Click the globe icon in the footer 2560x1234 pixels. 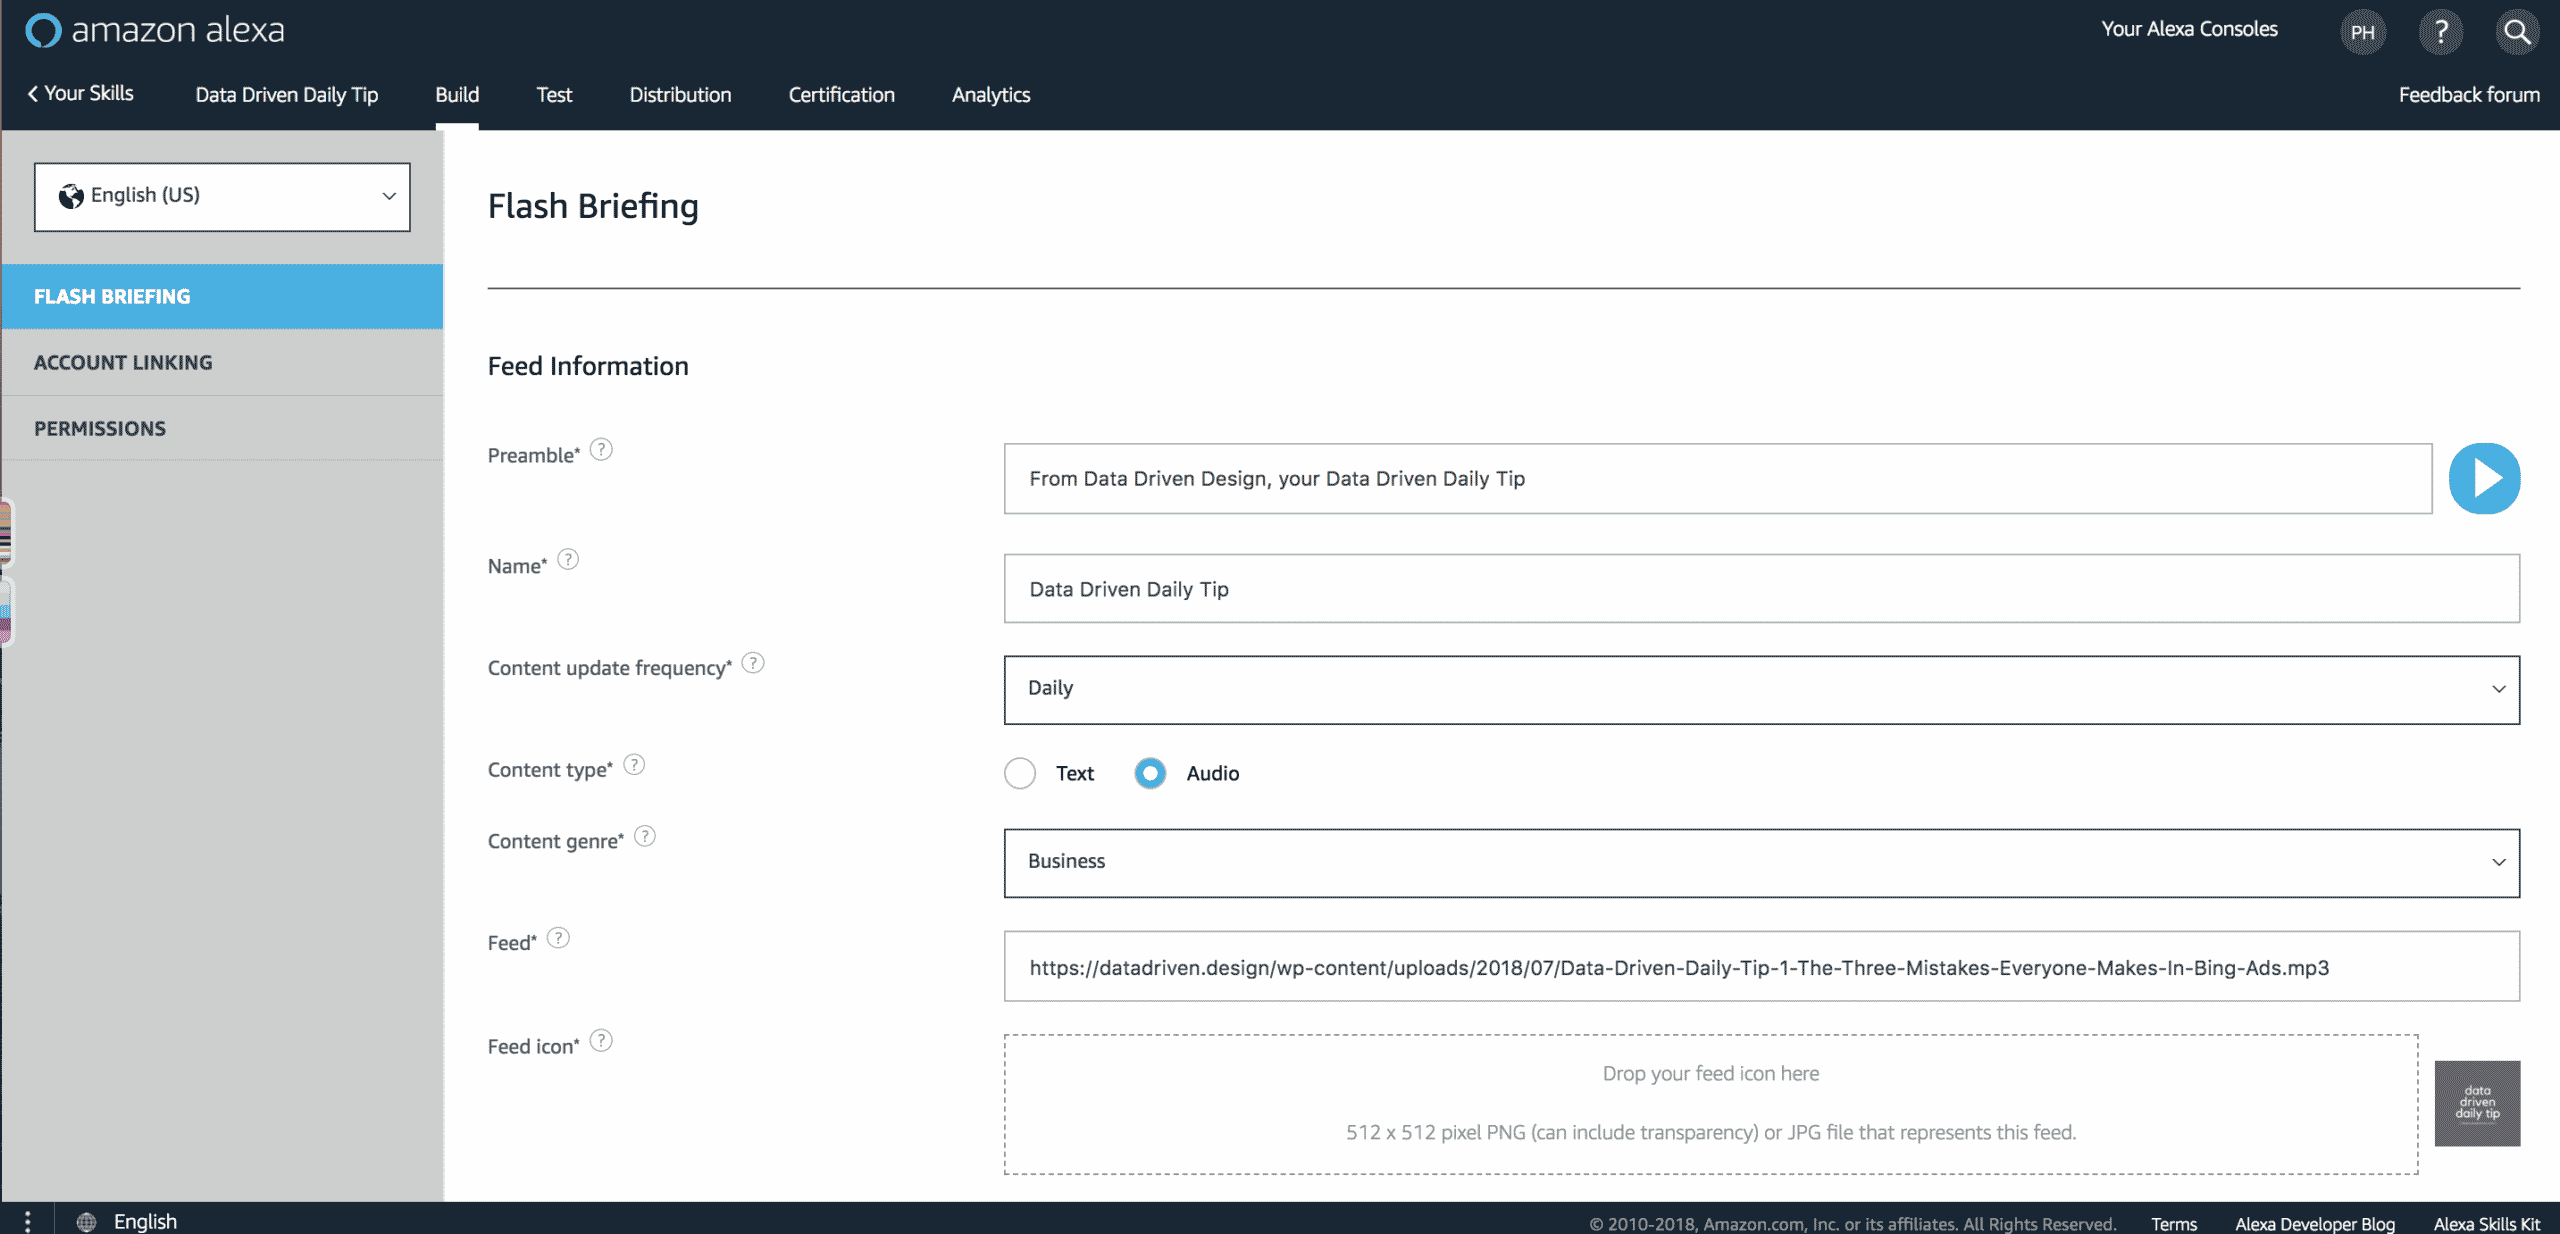pyautogui.click(x=87, y=1222)
